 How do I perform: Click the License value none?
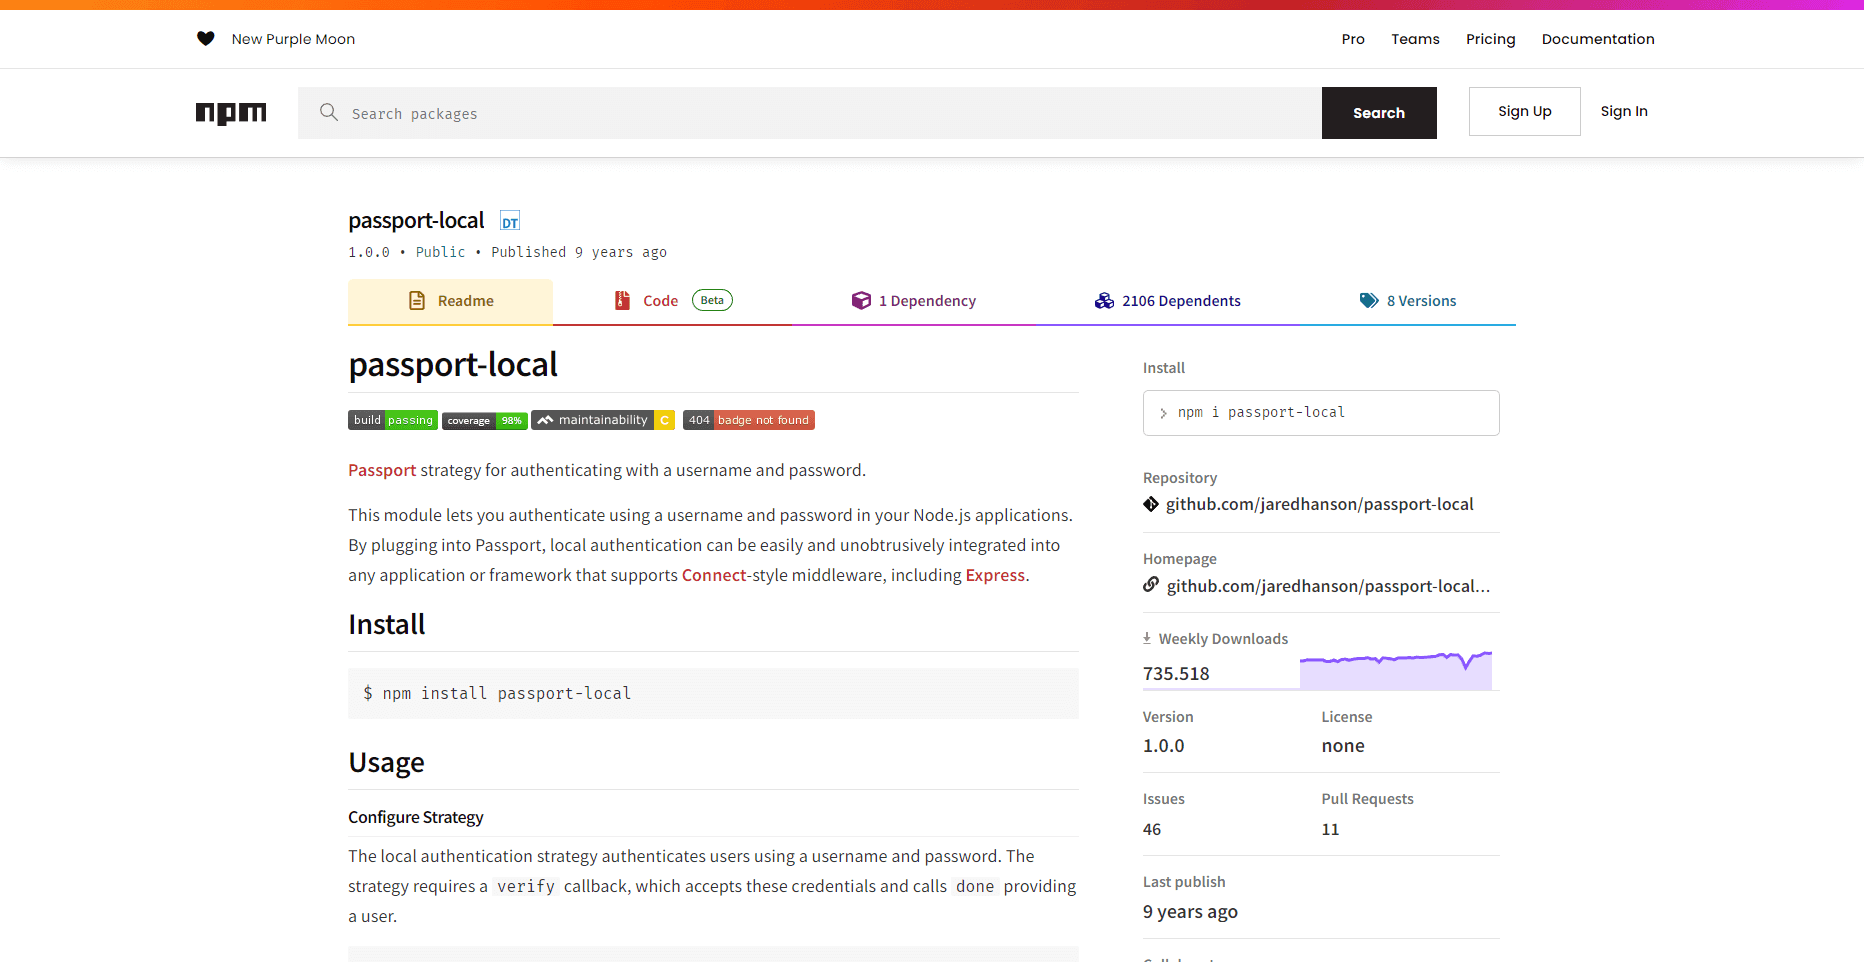click(1343, 746)
